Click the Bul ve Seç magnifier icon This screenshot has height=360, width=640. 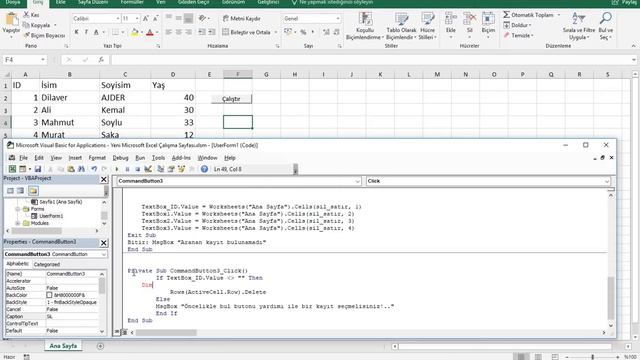(x=606, y=19)
